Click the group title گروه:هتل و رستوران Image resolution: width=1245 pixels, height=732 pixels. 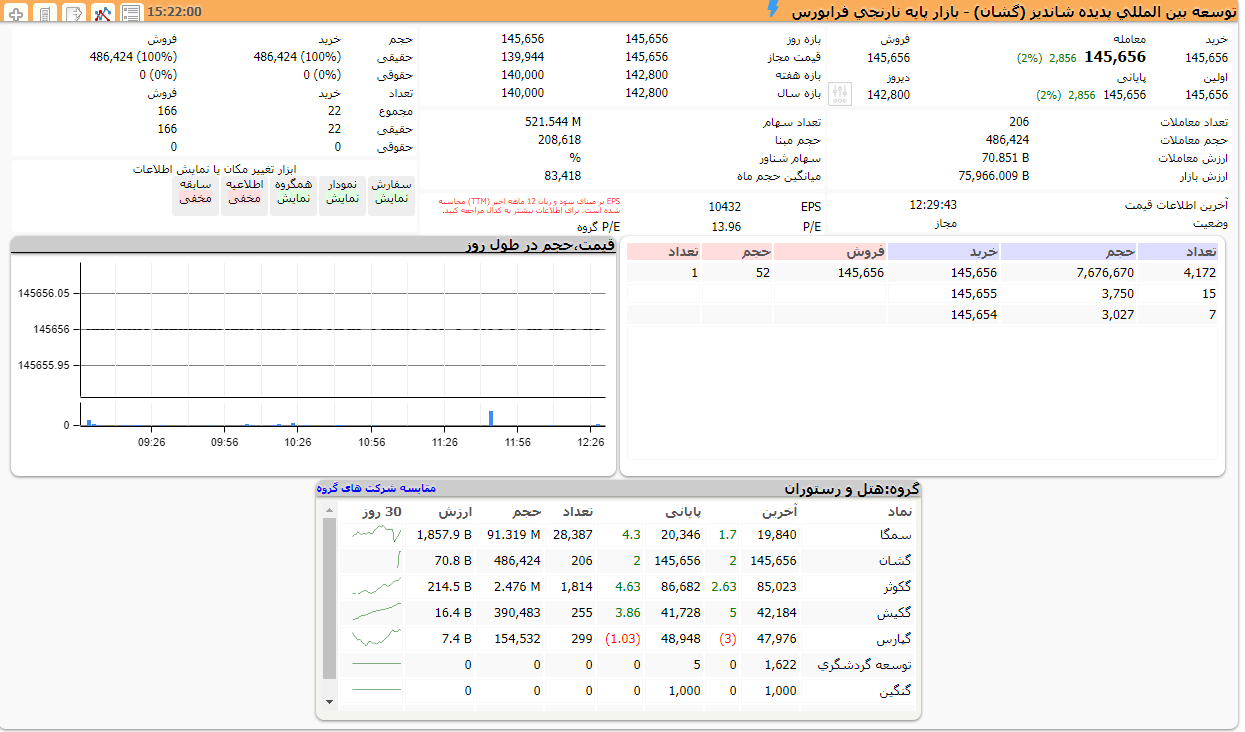pos(852,489)
